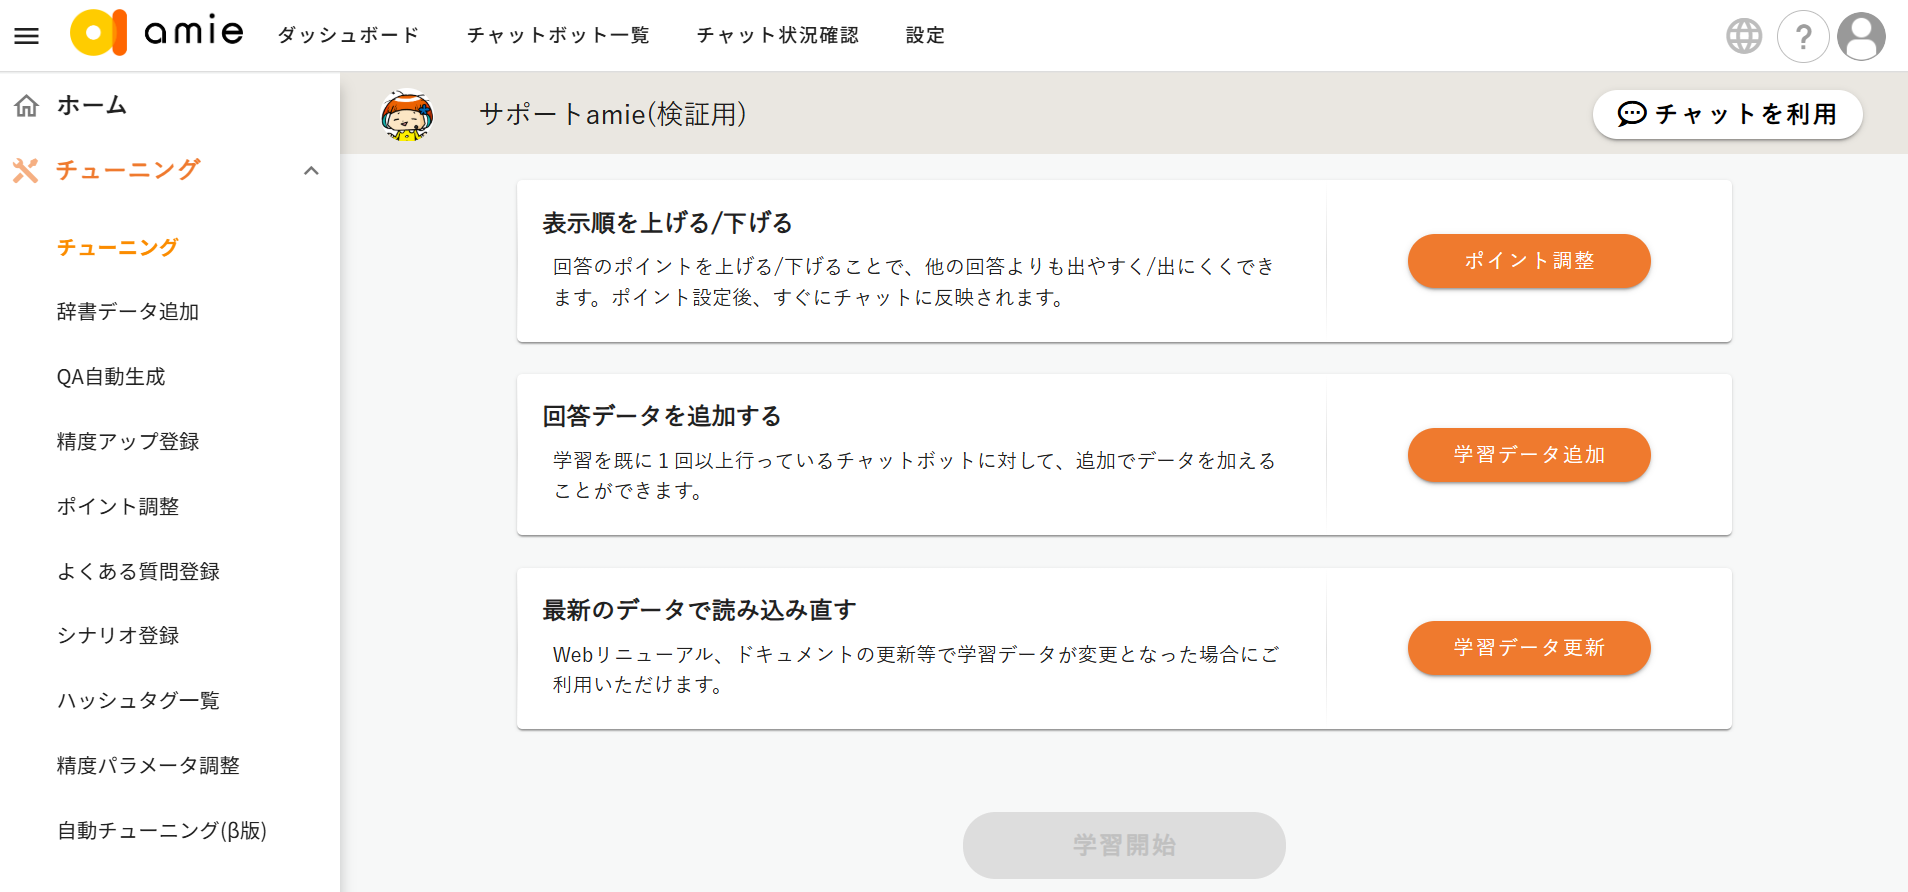
Task: Open the ダッシュボード menu
Action: coord(348,36)
